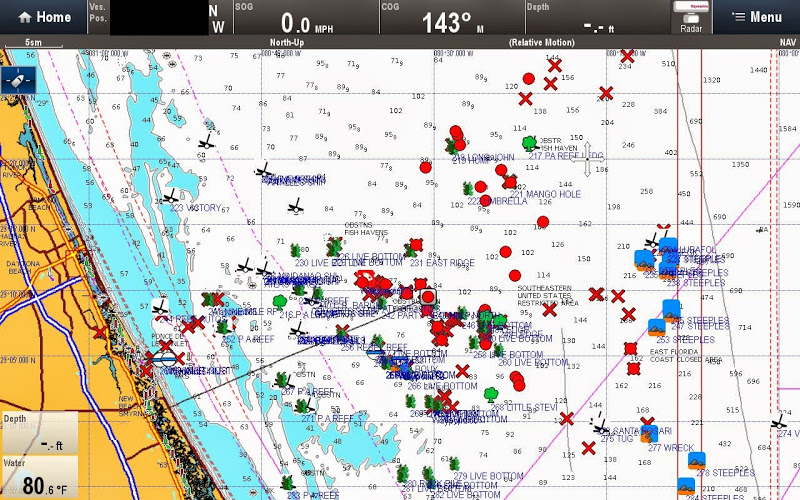Select the red circle waypoint near depth 120
The height and width of the screenshot is (500, 800).
click(x=529, y=79)
